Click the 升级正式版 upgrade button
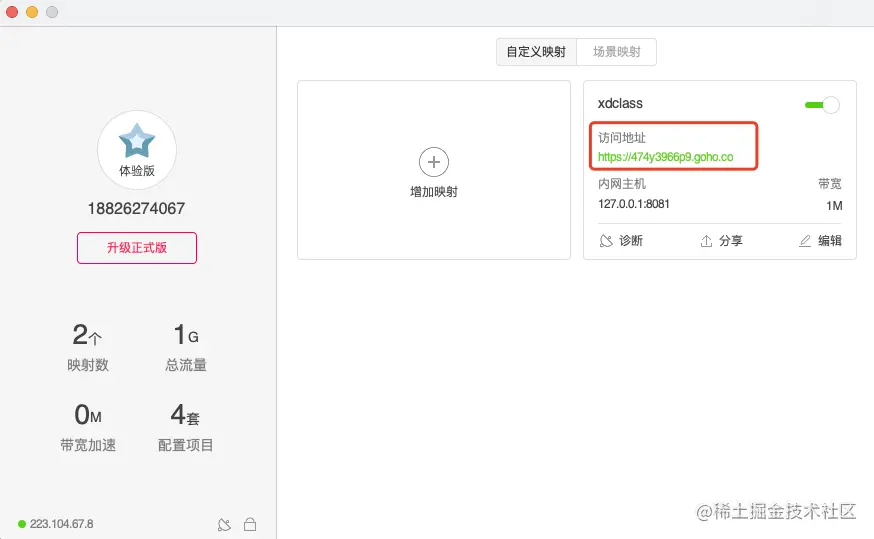Viewport: 874px width, 539px height. pyautogui.click(x=137, y=248)
